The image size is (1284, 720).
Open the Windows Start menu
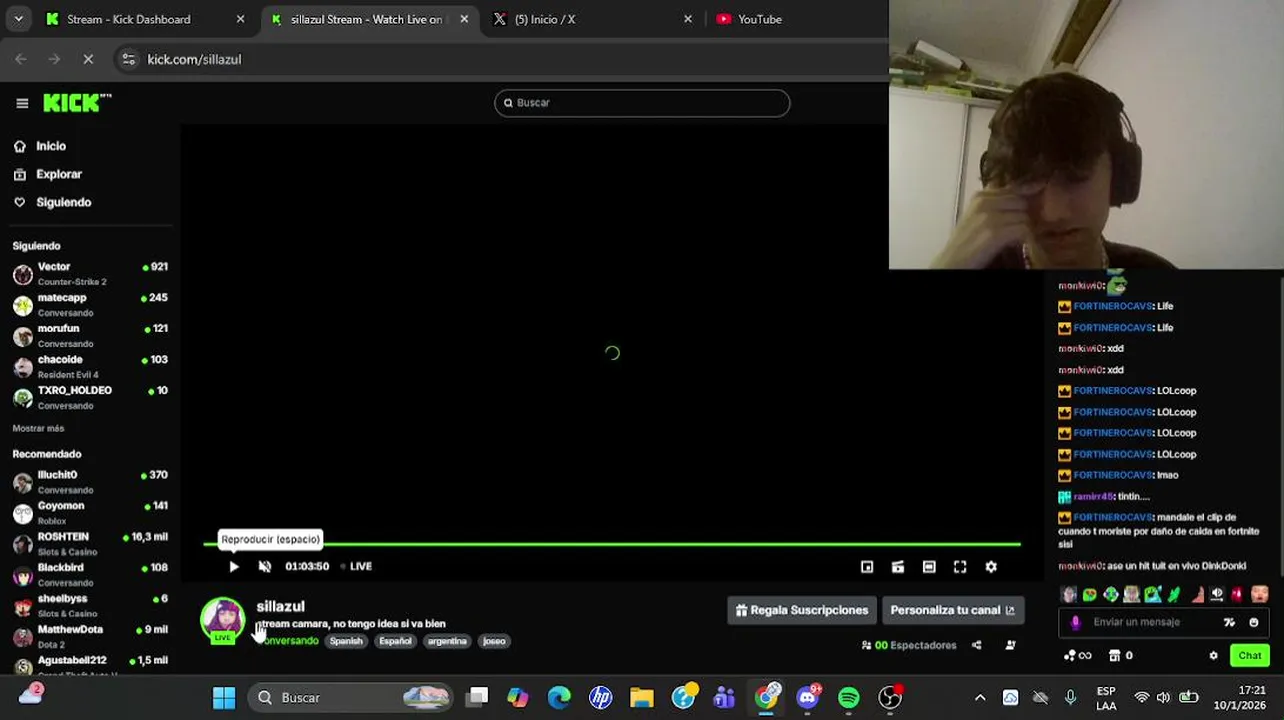(224, 697)
